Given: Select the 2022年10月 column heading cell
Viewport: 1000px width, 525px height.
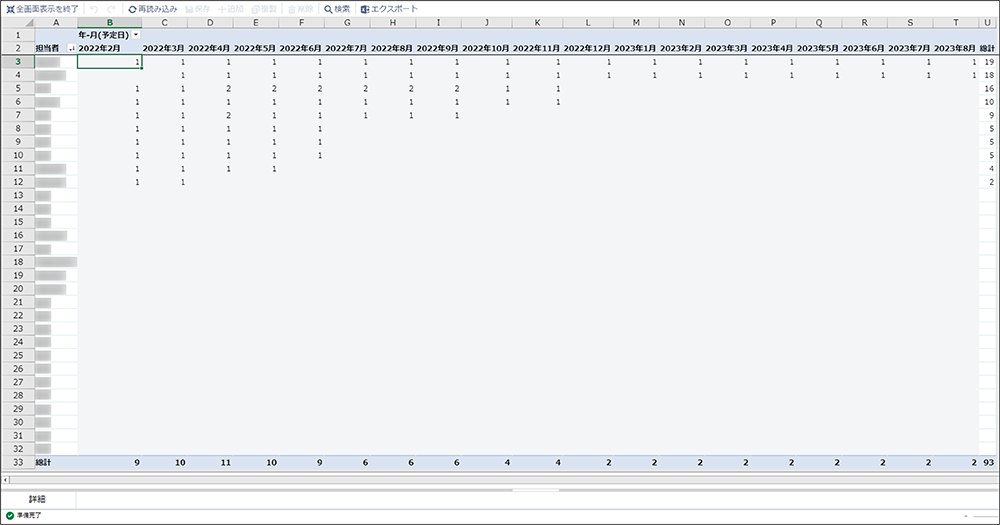Looking at the screenshot, I should pyautogui.click(x=486, y=48).
